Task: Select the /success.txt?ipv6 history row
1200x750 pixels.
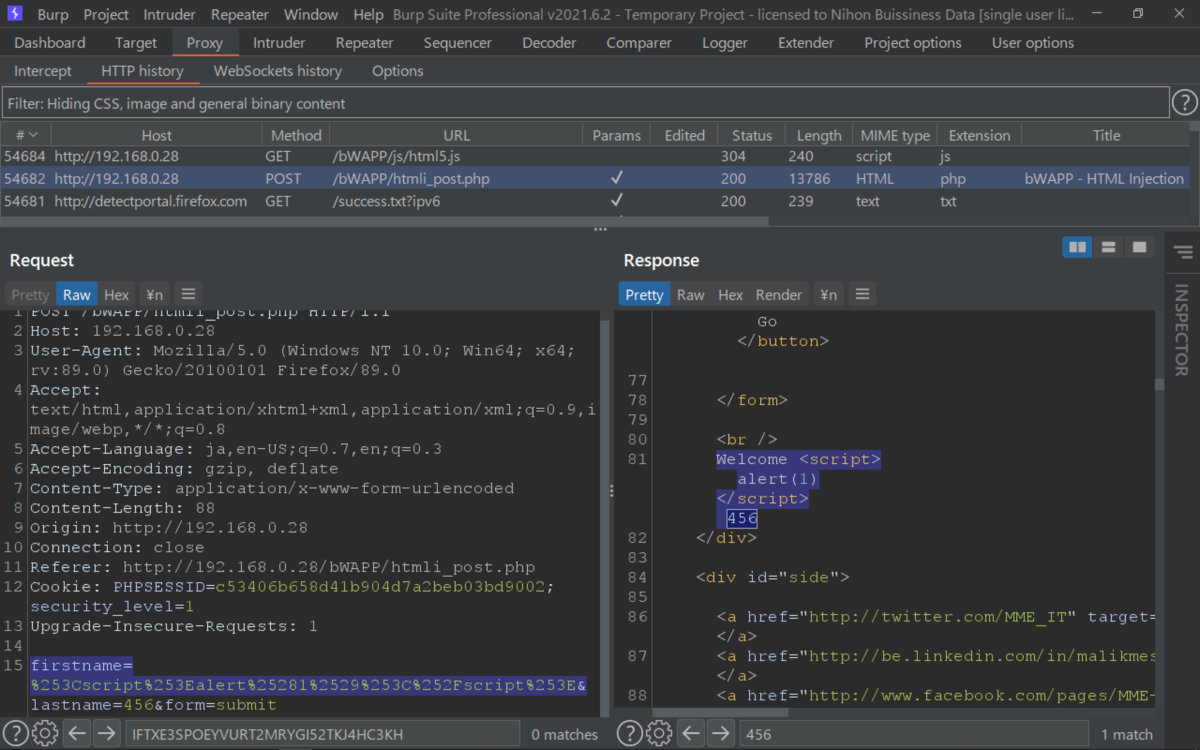Action: coord(595,201)
